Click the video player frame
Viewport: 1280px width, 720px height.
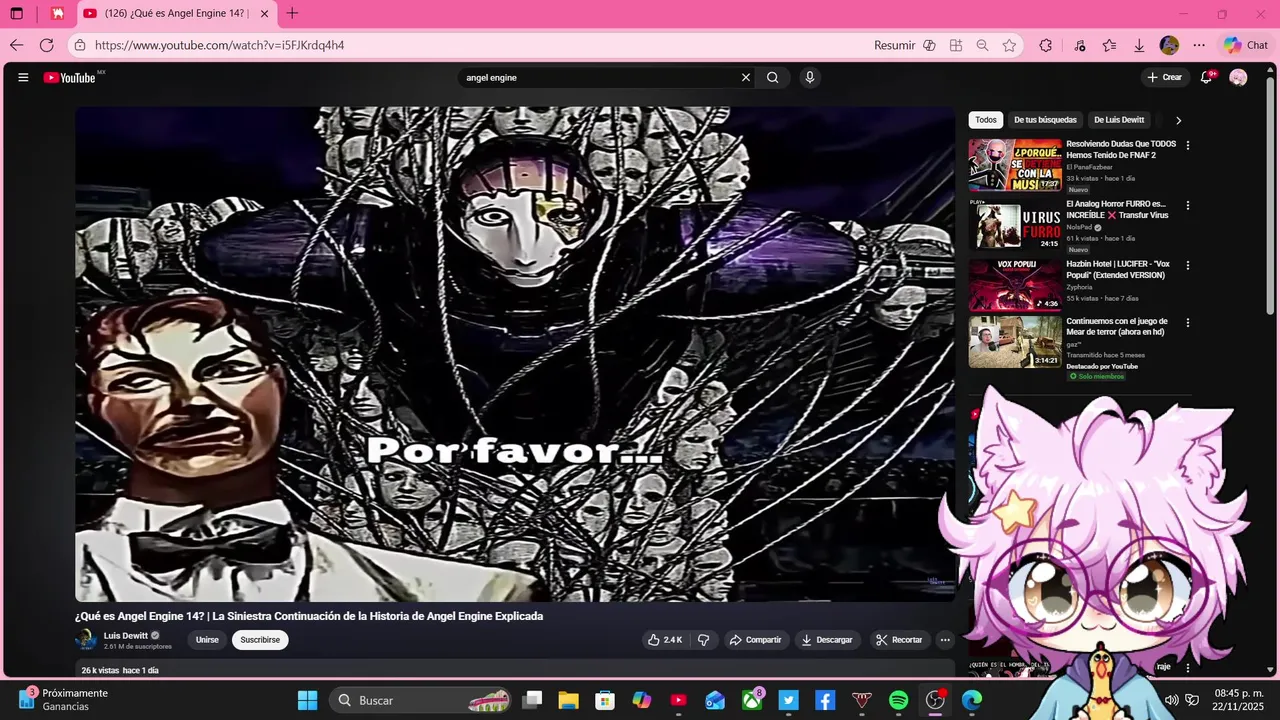(515, 354)
